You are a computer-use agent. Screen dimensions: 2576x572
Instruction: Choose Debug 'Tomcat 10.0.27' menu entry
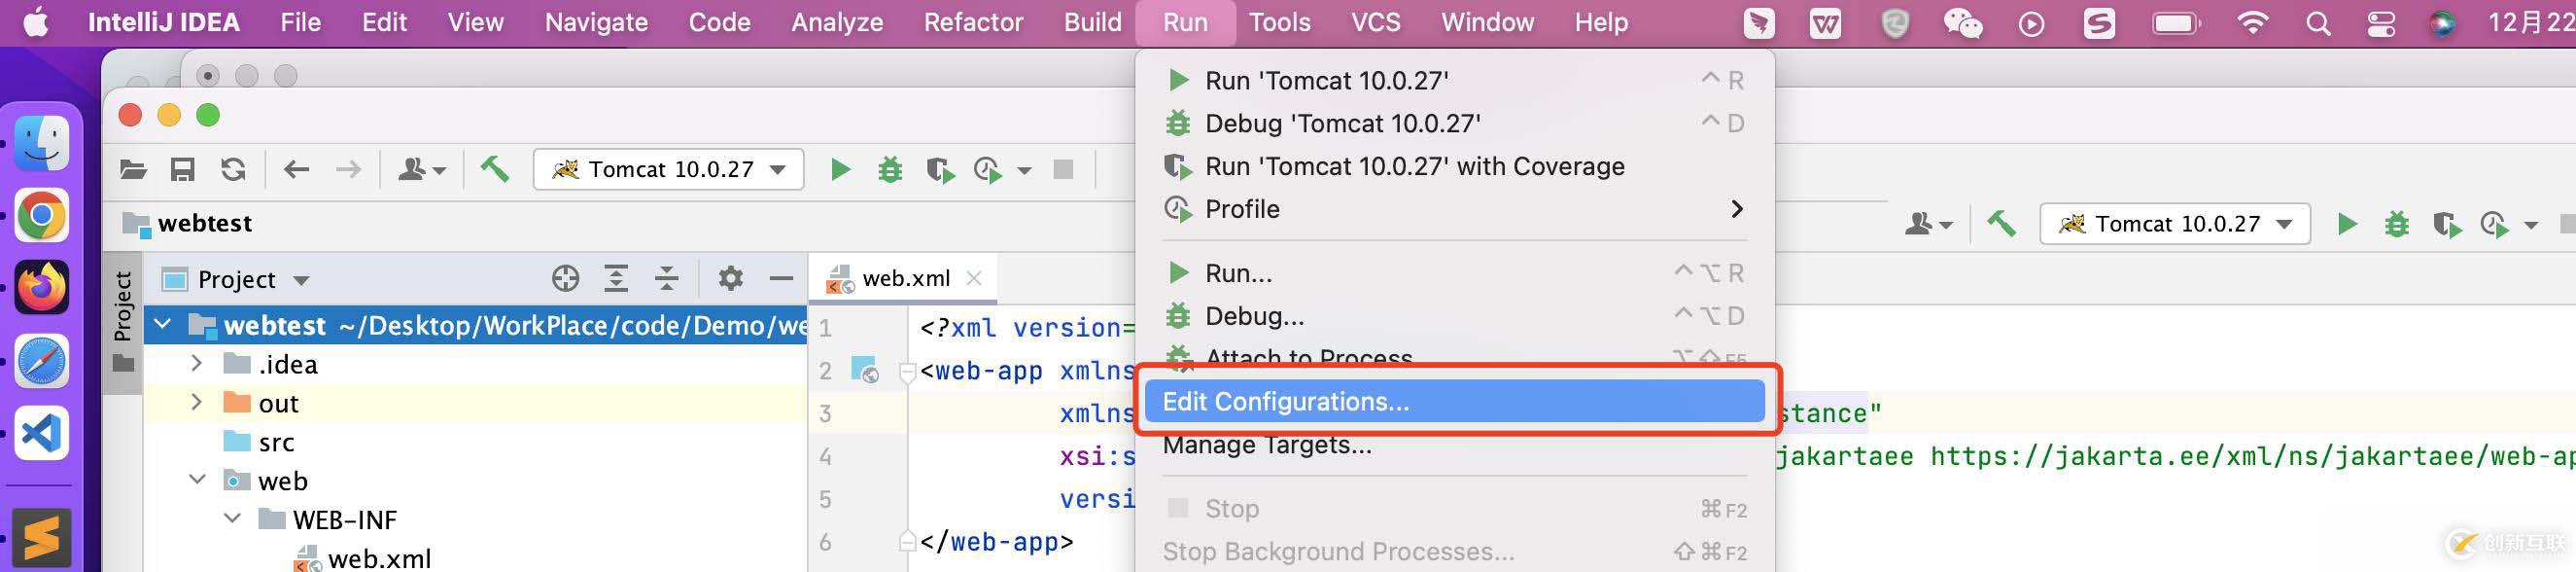[1455, 123]
